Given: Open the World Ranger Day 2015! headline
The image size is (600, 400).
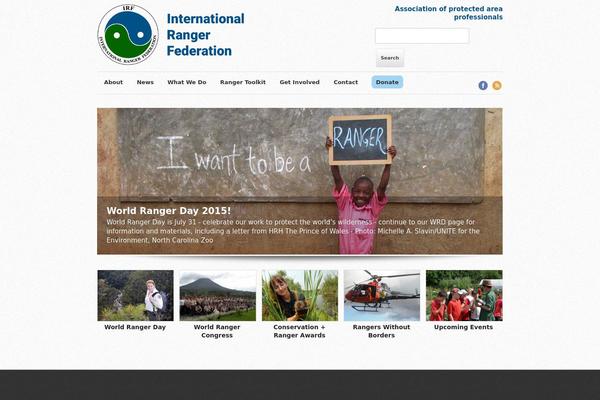Looking at the screenshot, I should (x=169, y=211).
